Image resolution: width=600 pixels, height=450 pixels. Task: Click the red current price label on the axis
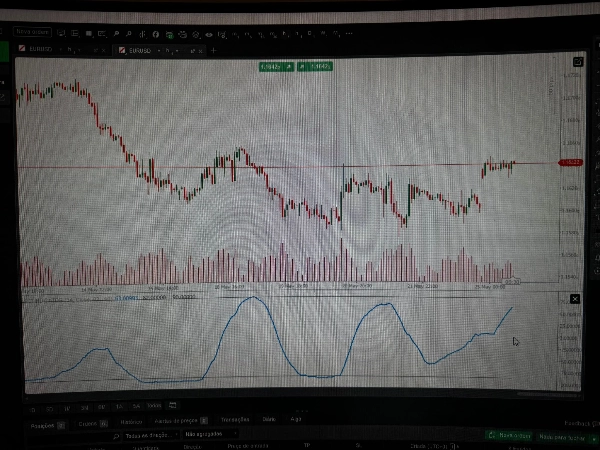[x=571, y=163]
